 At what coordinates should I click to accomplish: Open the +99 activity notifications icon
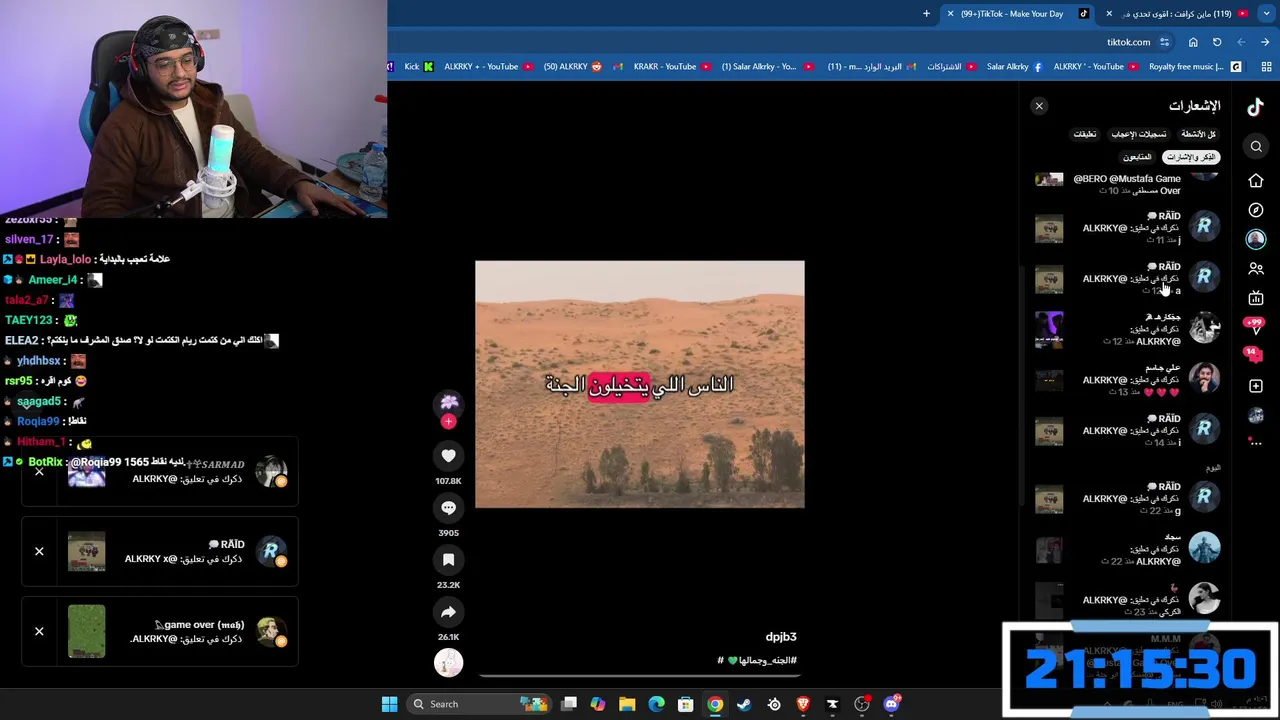click(1254, 326)
